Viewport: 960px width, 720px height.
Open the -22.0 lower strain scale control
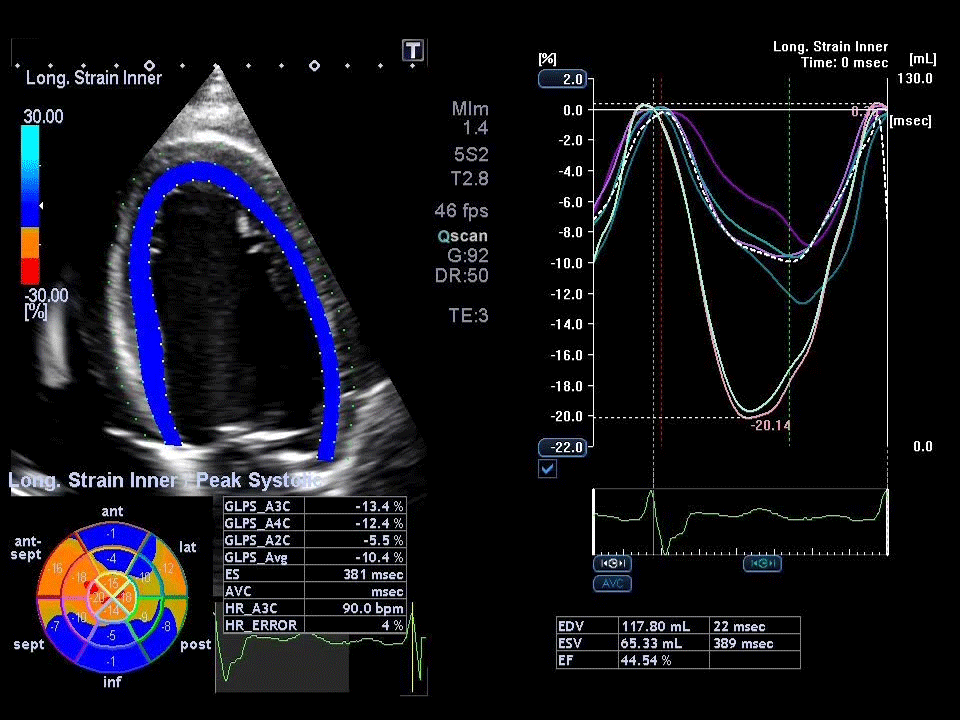[x=562, y=448]
